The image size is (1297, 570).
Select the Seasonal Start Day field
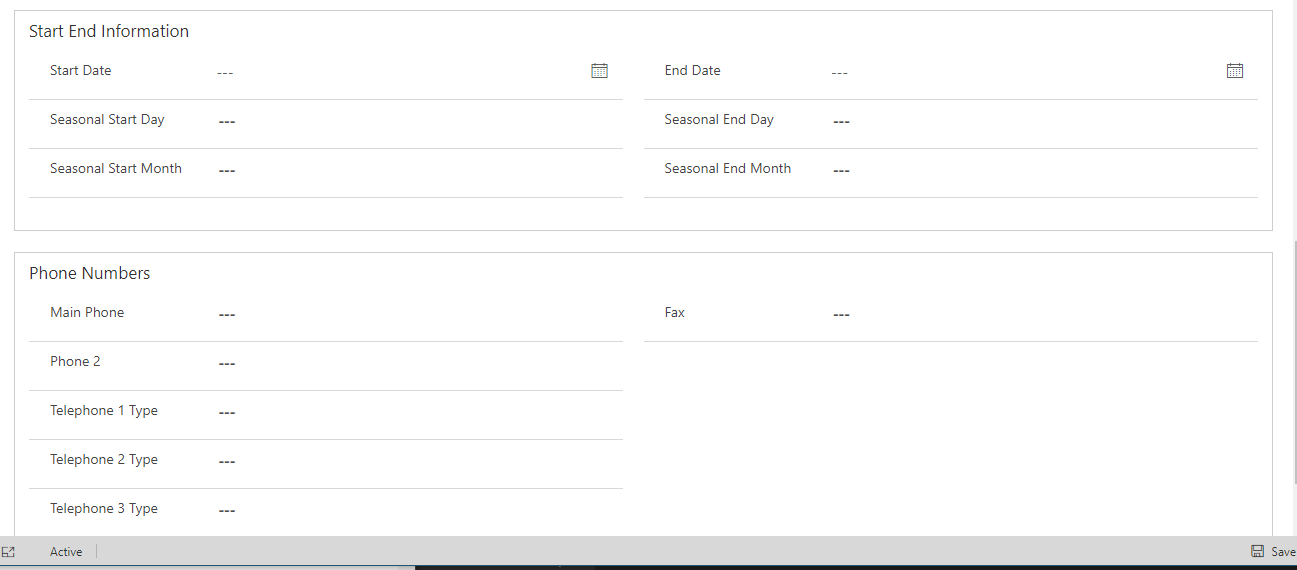click(x=416, y=121)
